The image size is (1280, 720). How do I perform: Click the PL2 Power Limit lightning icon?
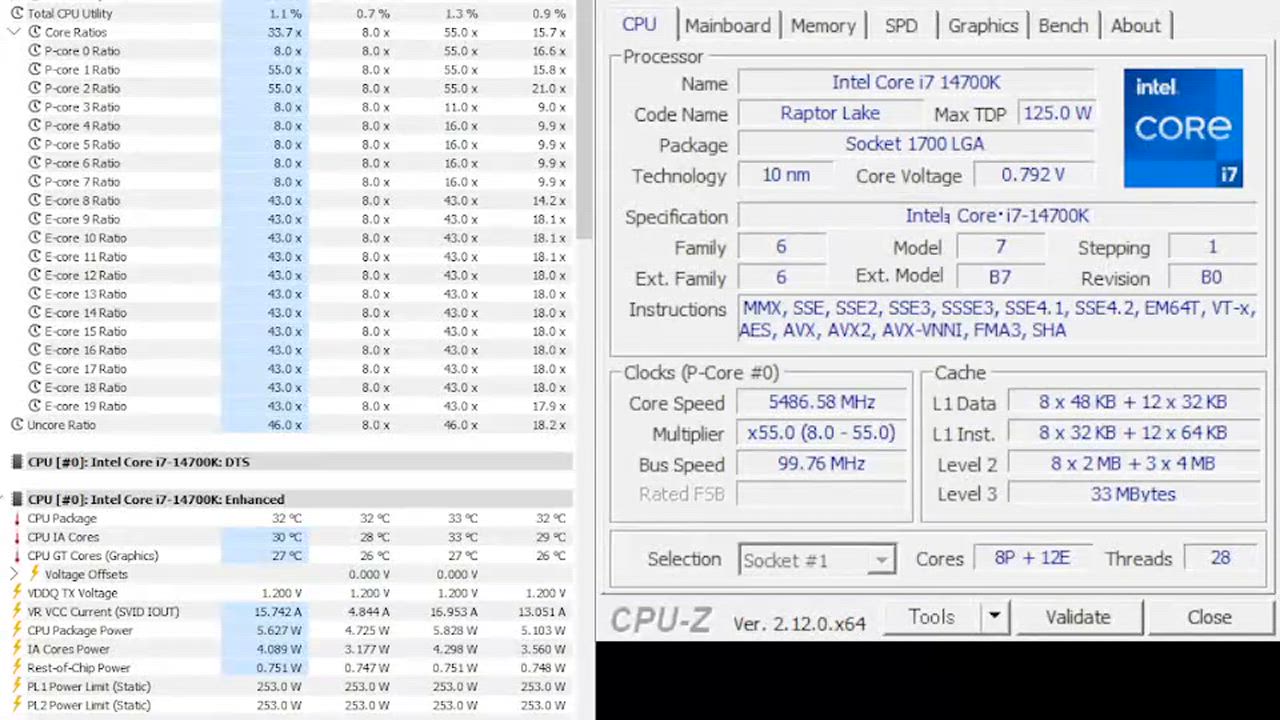pyautogui.click(x=17, y=705)
